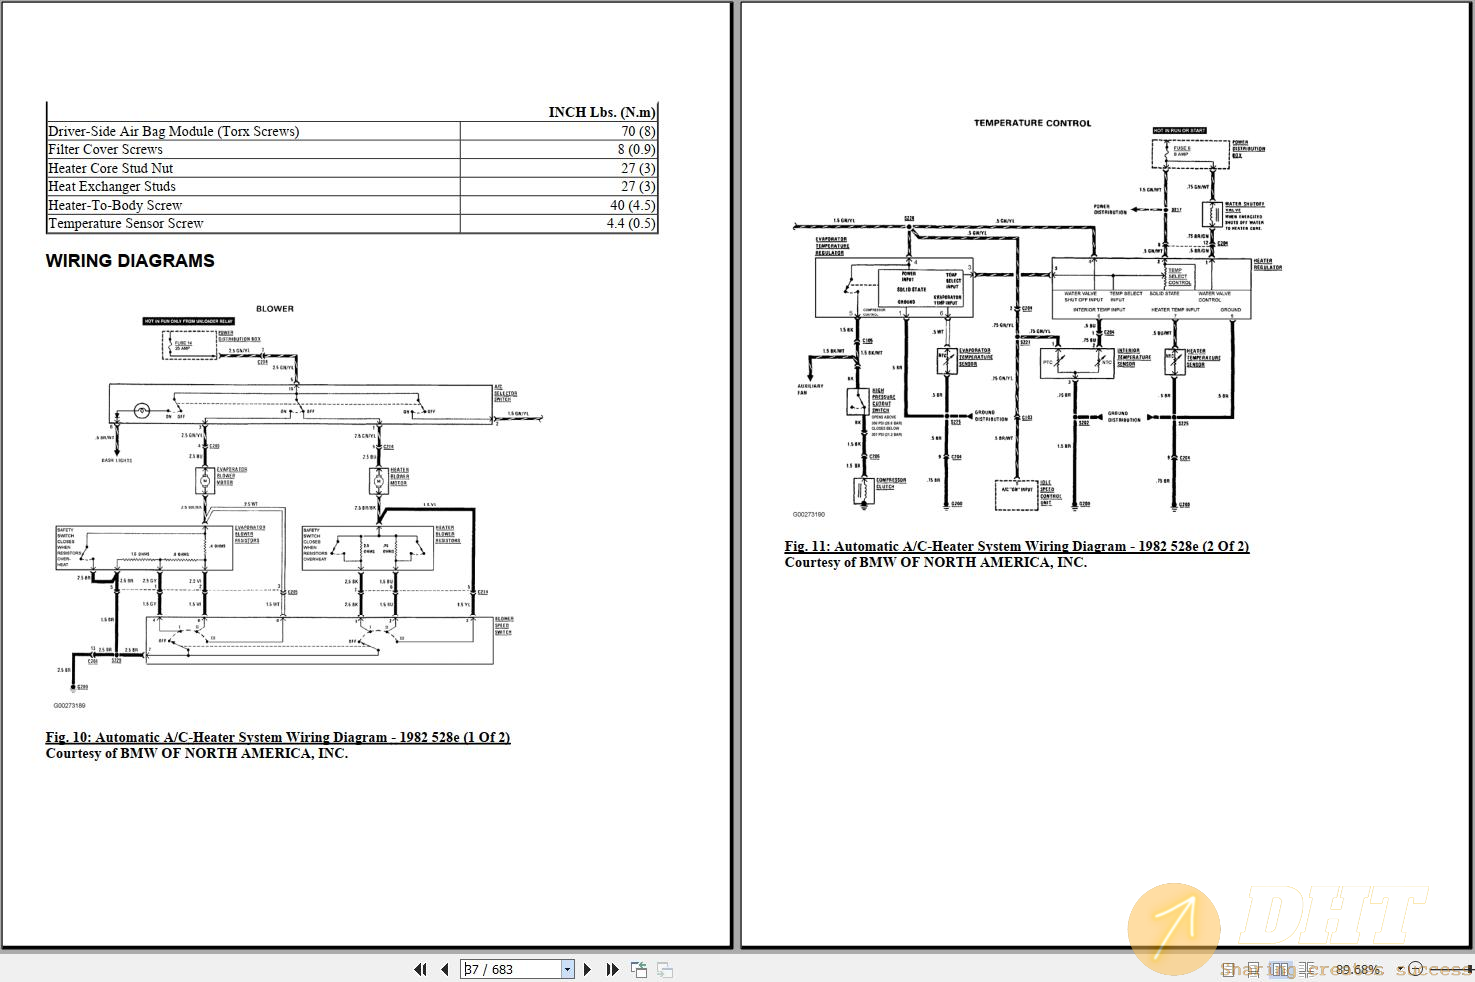Select the Temperature Sensor Screw cell
Viewport: 1475px width, 982px height.
pos(253,223)
